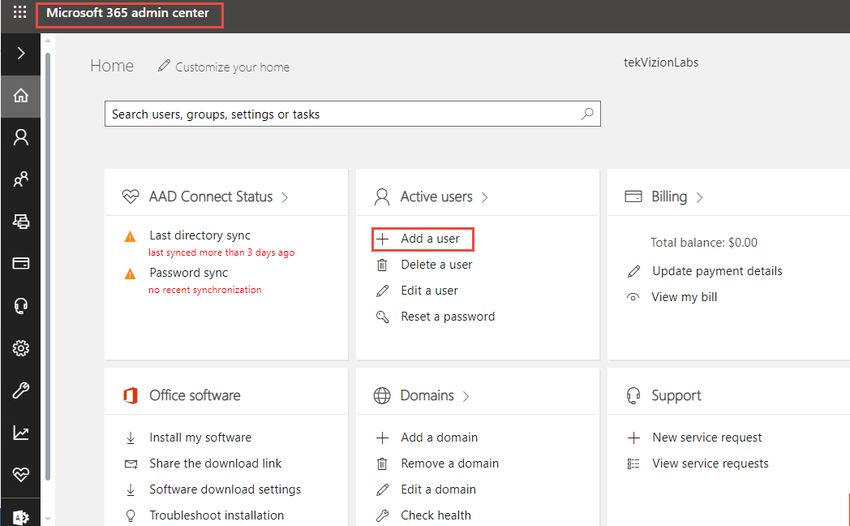
Task: Open Active users card chevron
Action: (x=485, y=197)
